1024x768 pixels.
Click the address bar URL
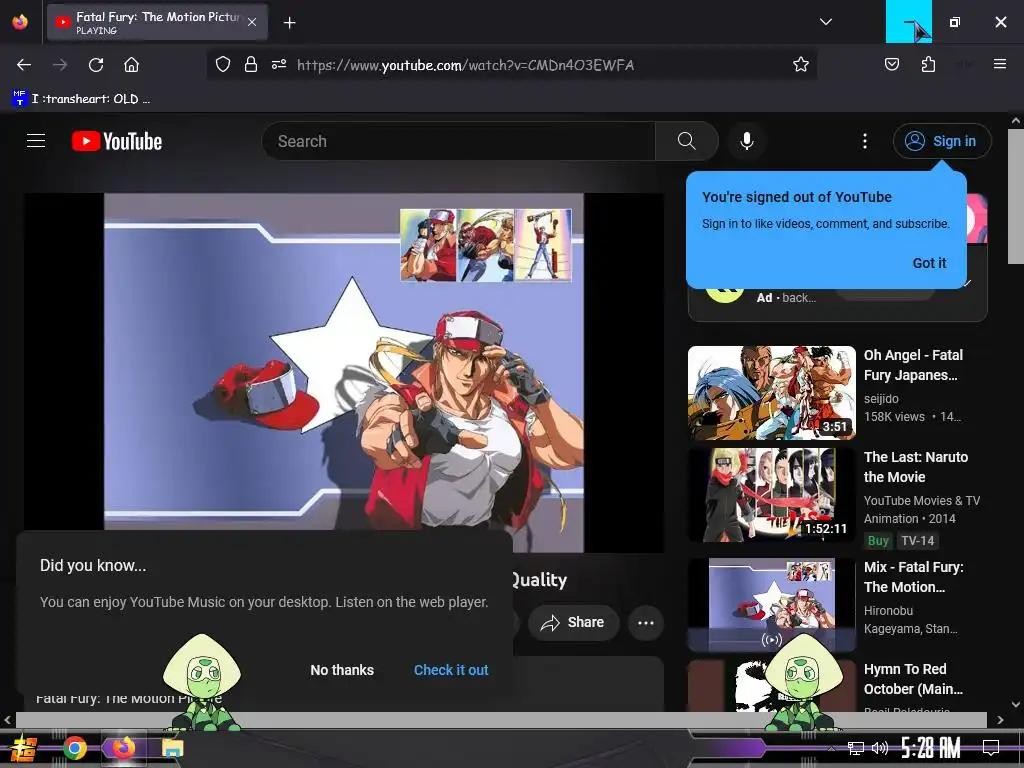pos(465,65)
